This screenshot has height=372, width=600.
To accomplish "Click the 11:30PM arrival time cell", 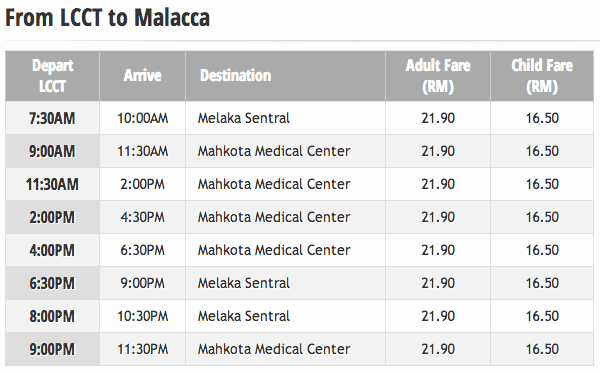I will click(142, 349).
